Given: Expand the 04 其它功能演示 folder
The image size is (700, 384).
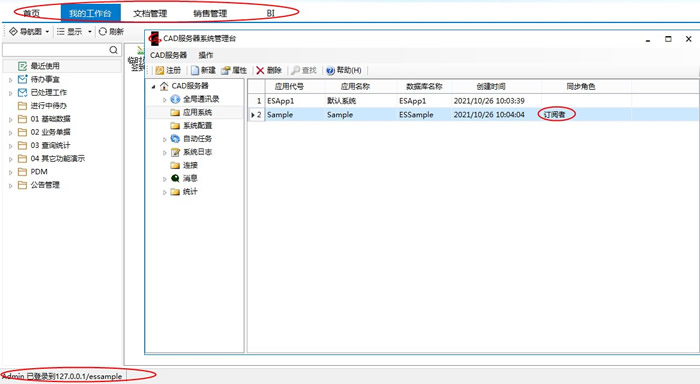Looking at the screenshot, I should (x=11, y=159).
